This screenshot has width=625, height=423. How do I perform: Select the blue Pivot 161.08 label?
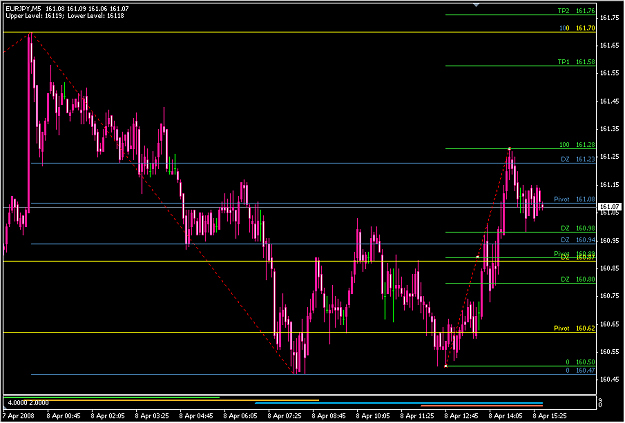pos(574,199)
